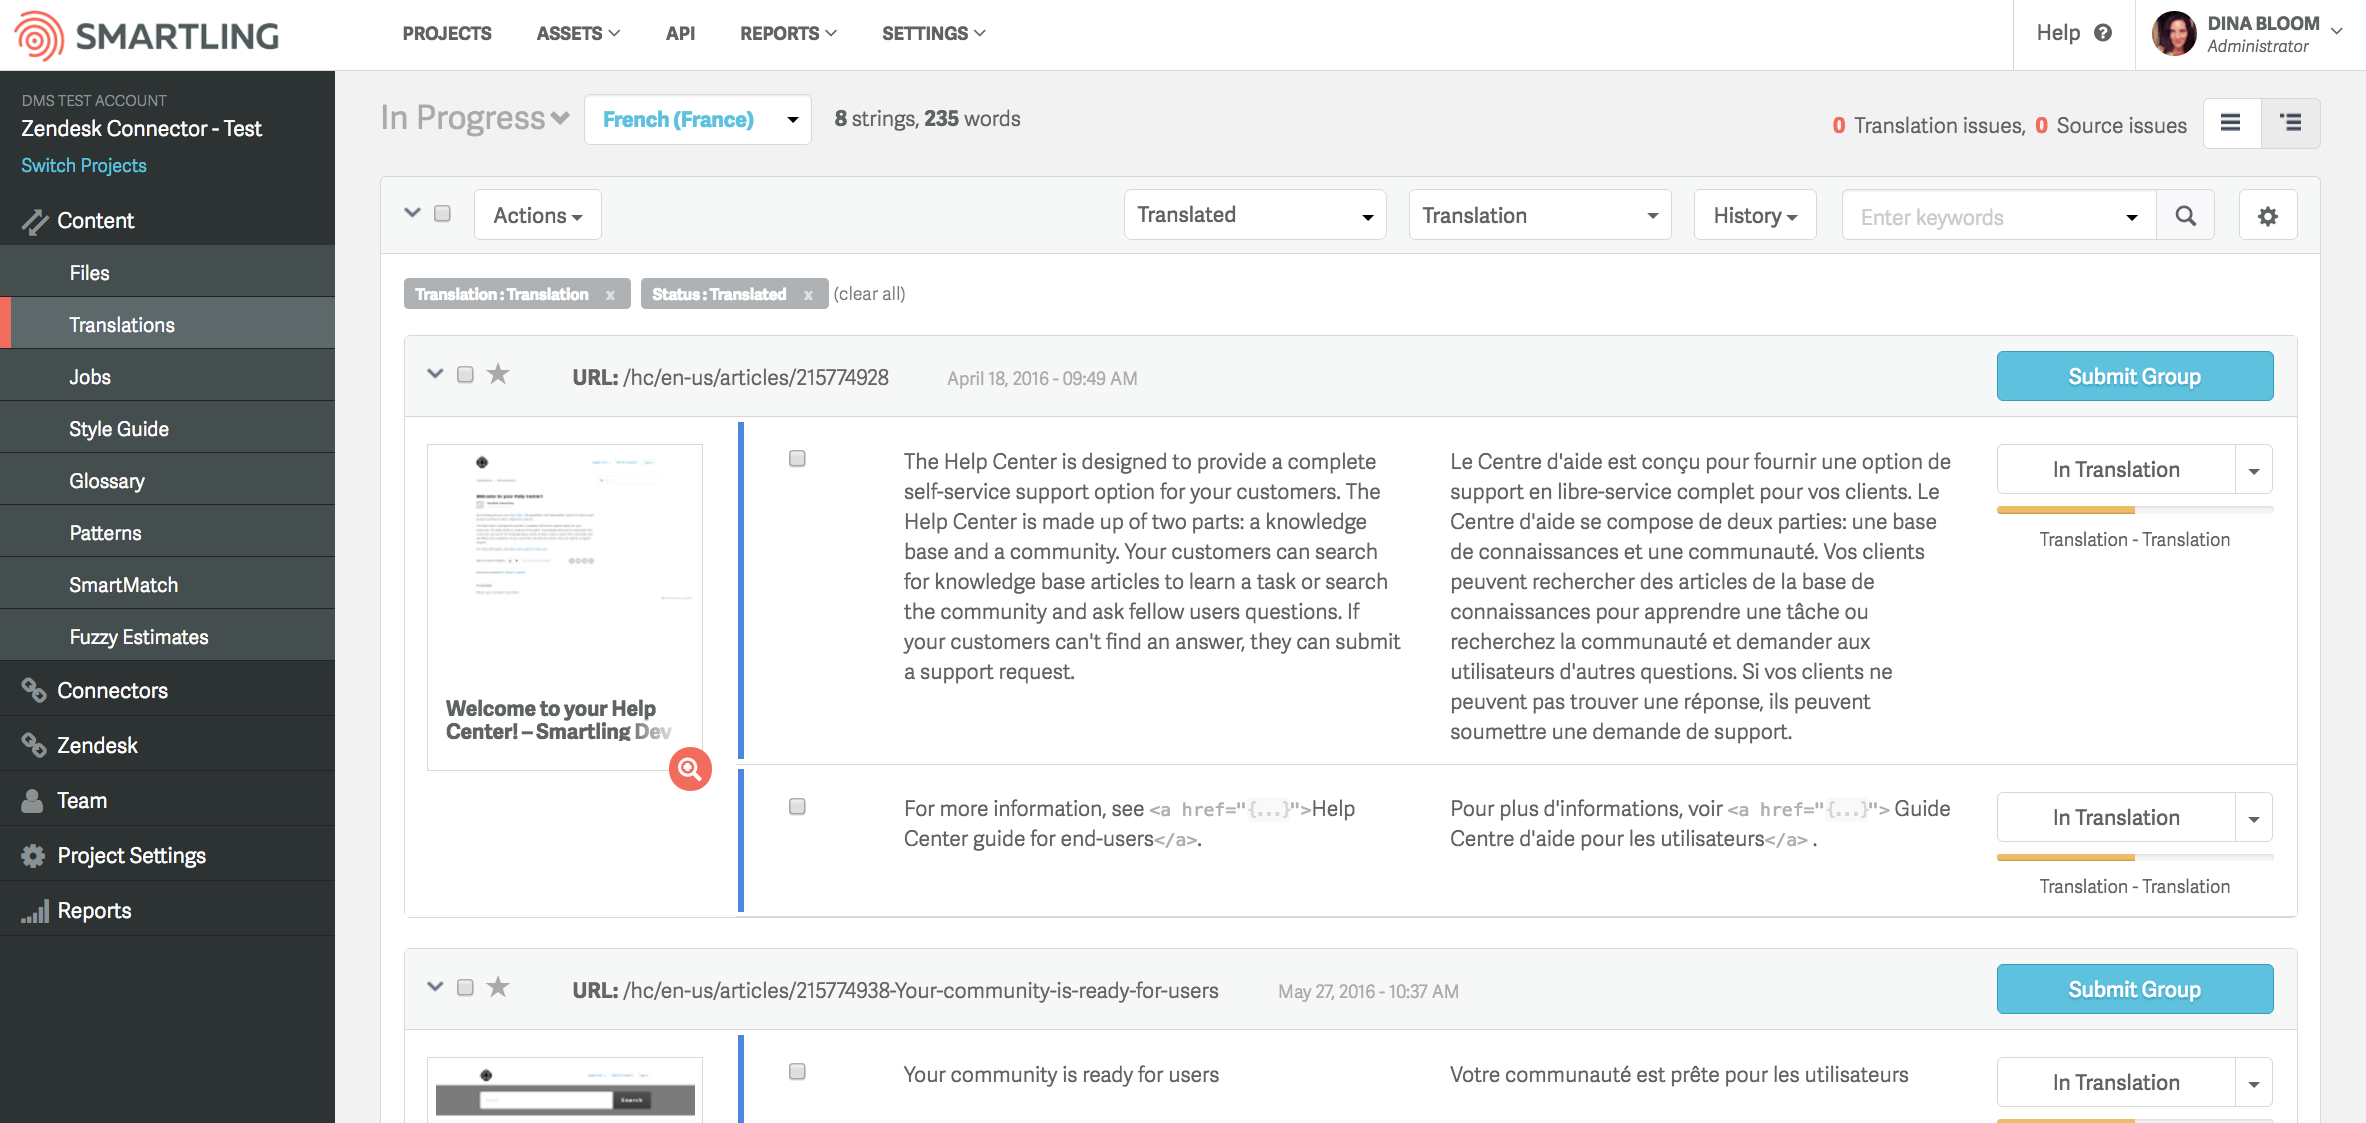
Task: Submit Group for Your-community article
Action: 2134,989
